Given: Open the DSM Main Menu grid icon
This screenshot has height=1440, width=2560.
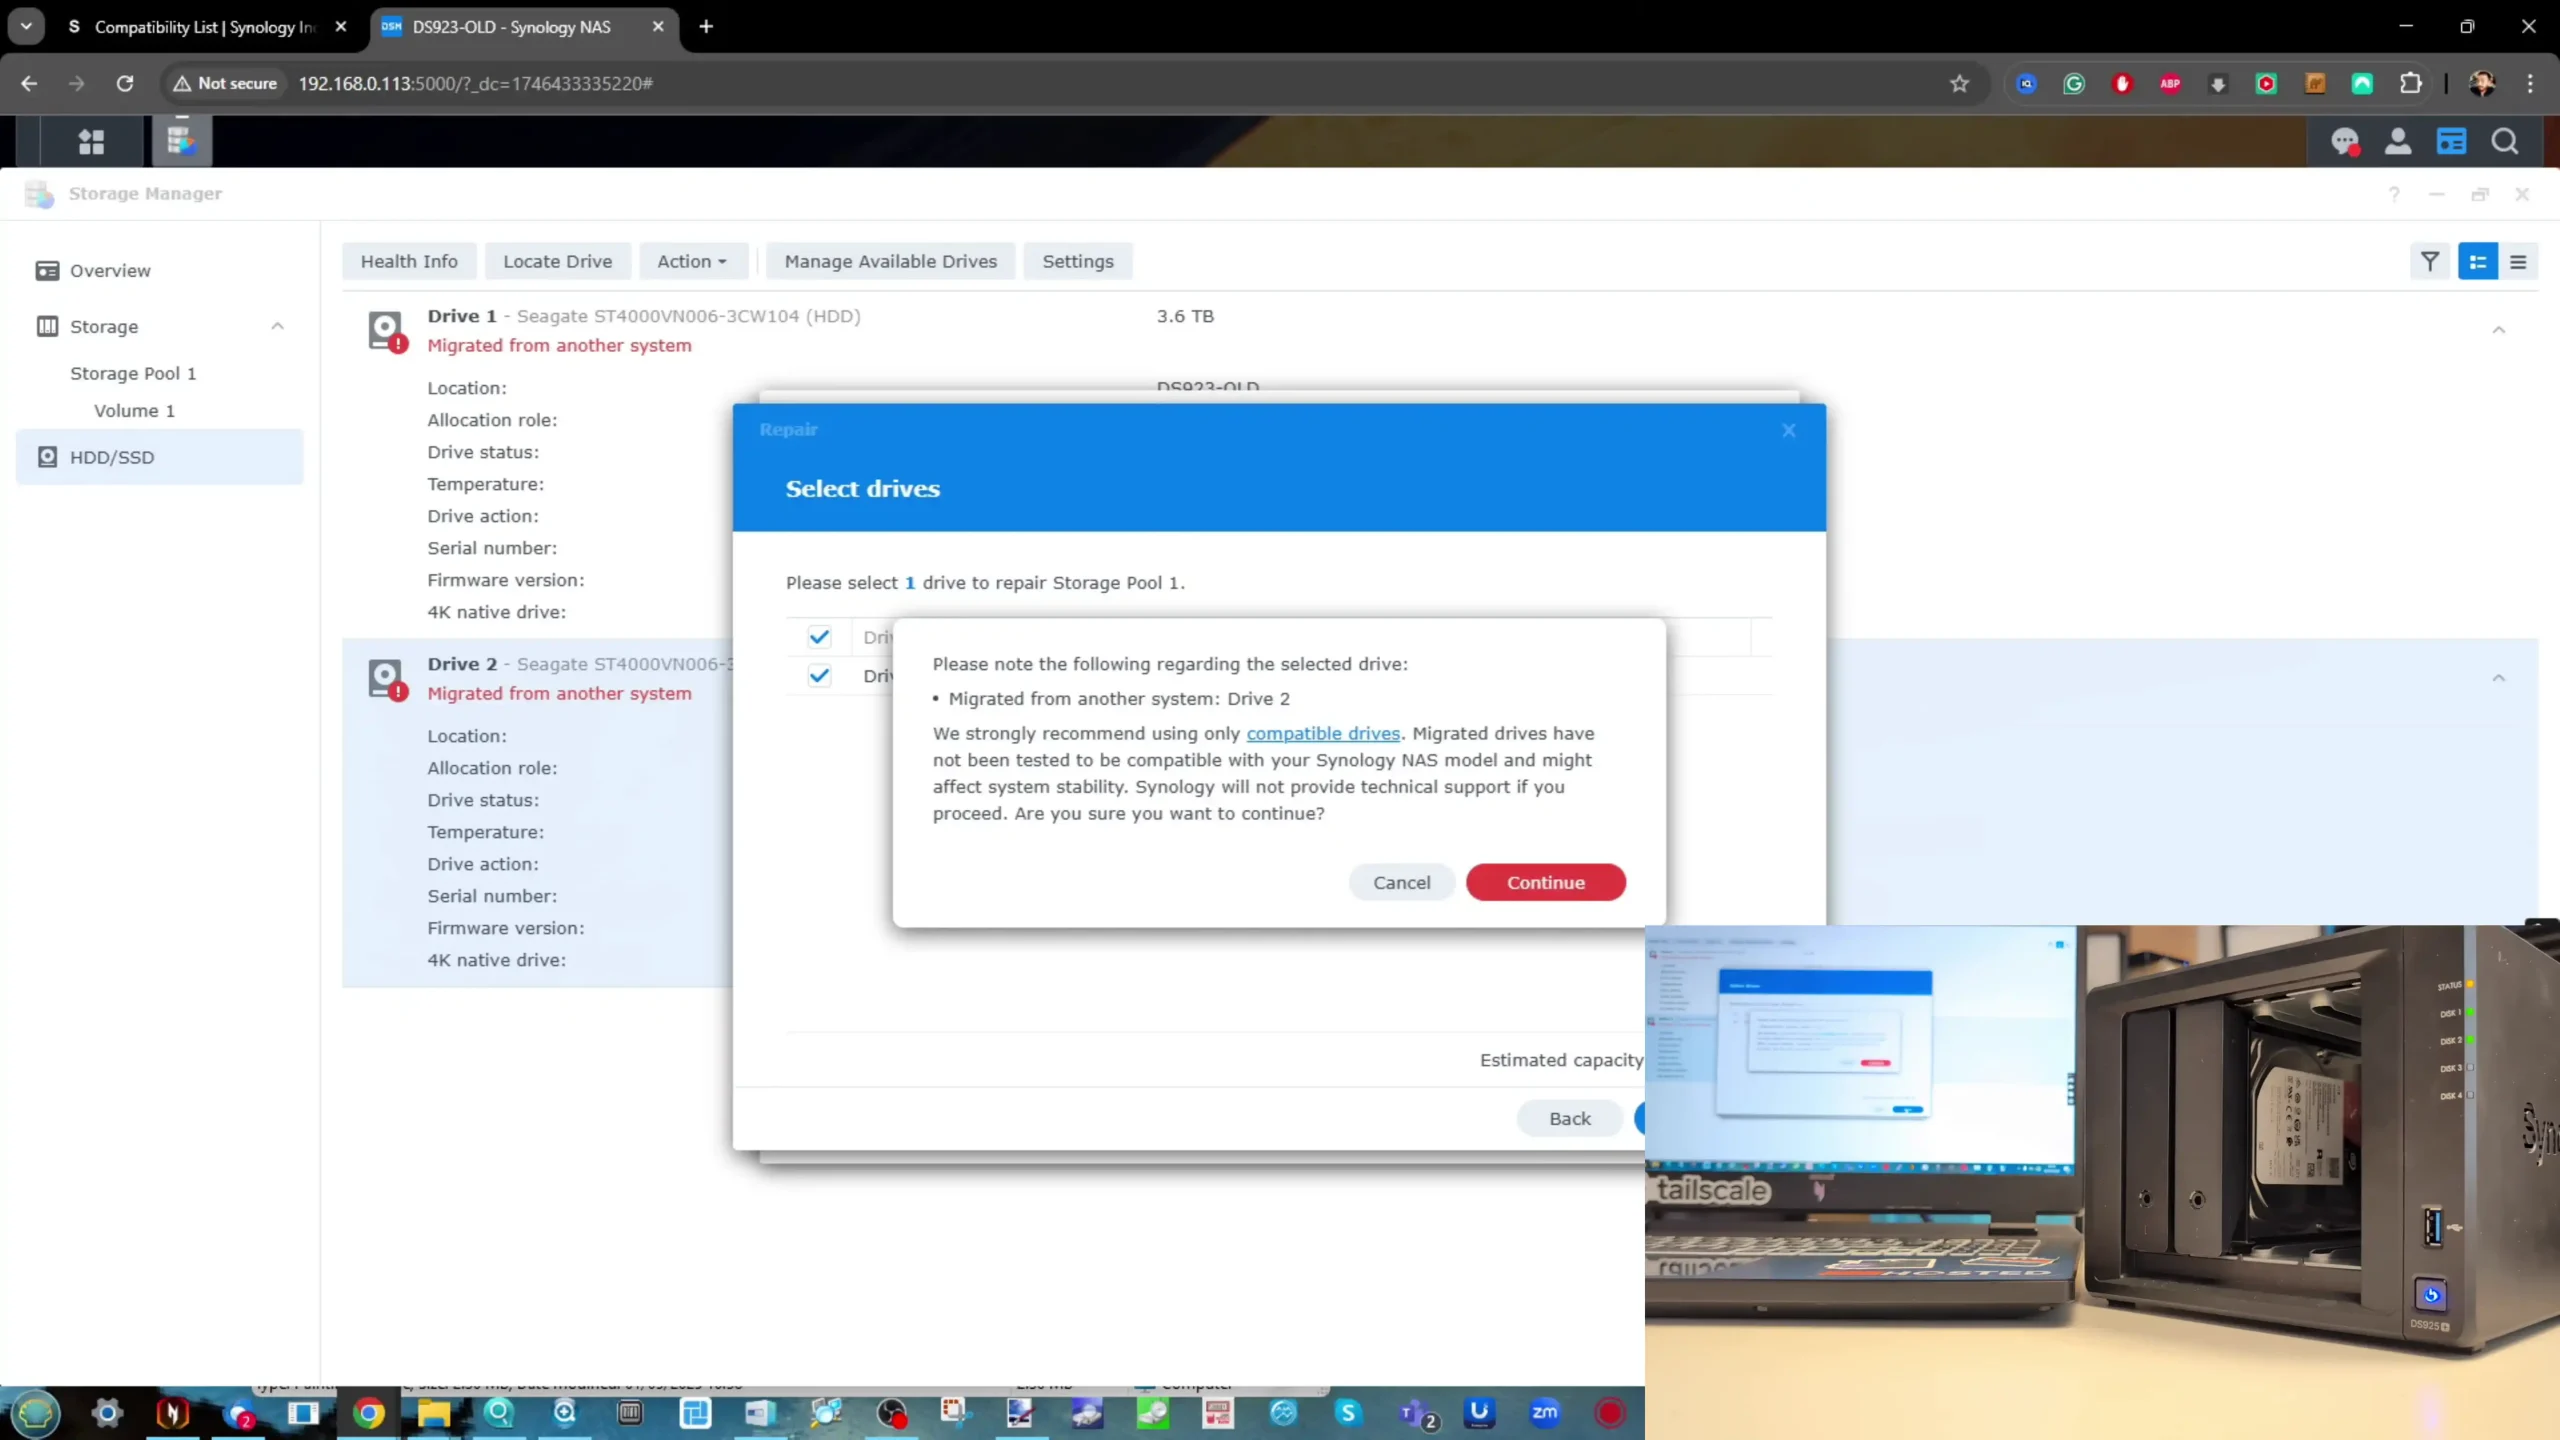Looking at the screenshot, I should click(91, 142).
